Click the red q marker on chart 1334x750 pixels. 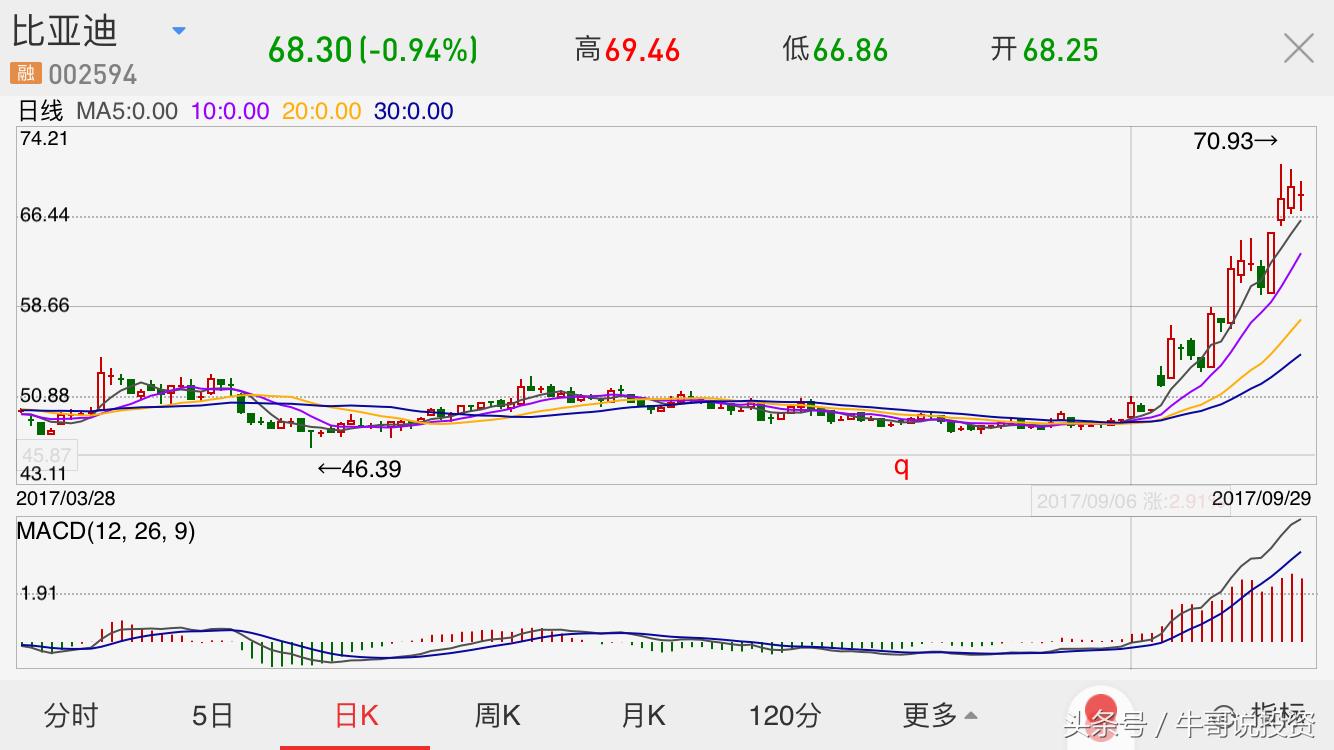(x=901, y=466)
